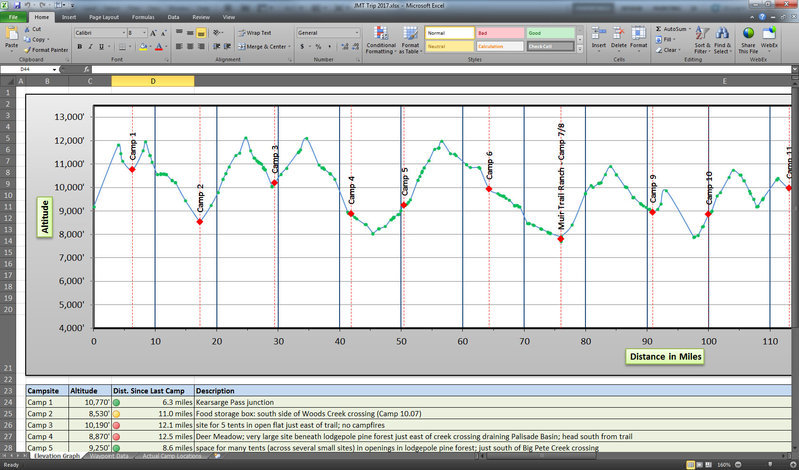The image size is (799, 470).
Task: Click the Copy button
Action: click(x=36, y=39)
